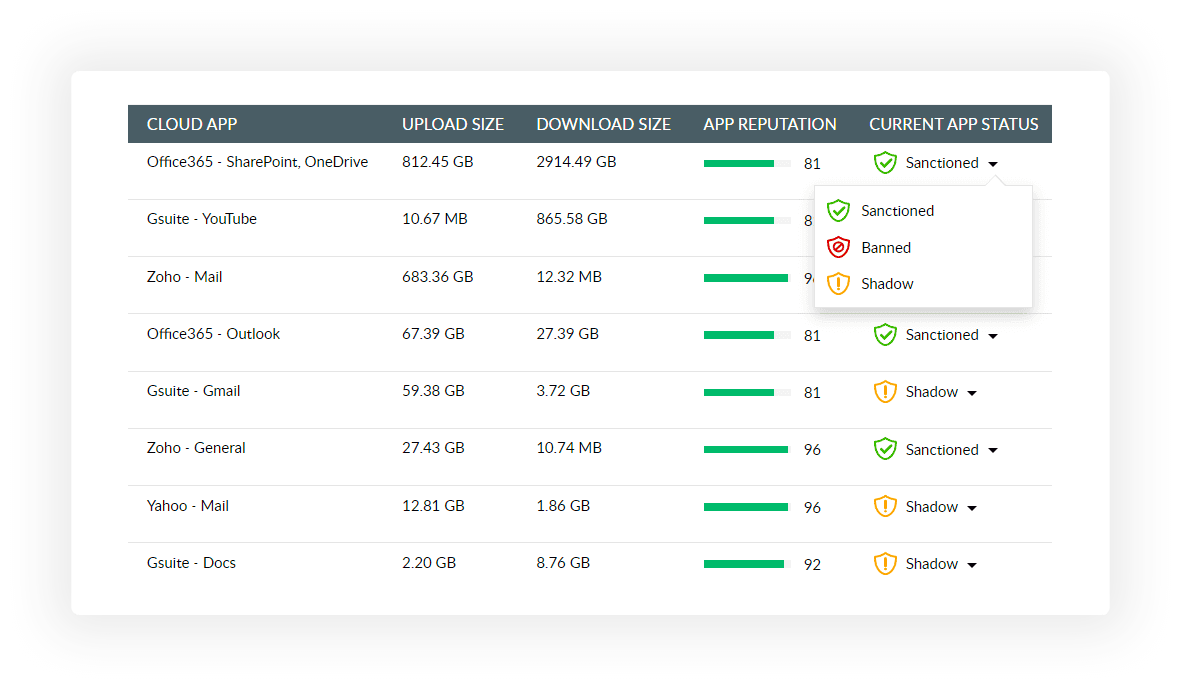Click Shadow status label for Yahoo Mail
Viewport: 1182px width, 687px height.
coord(931,508)
